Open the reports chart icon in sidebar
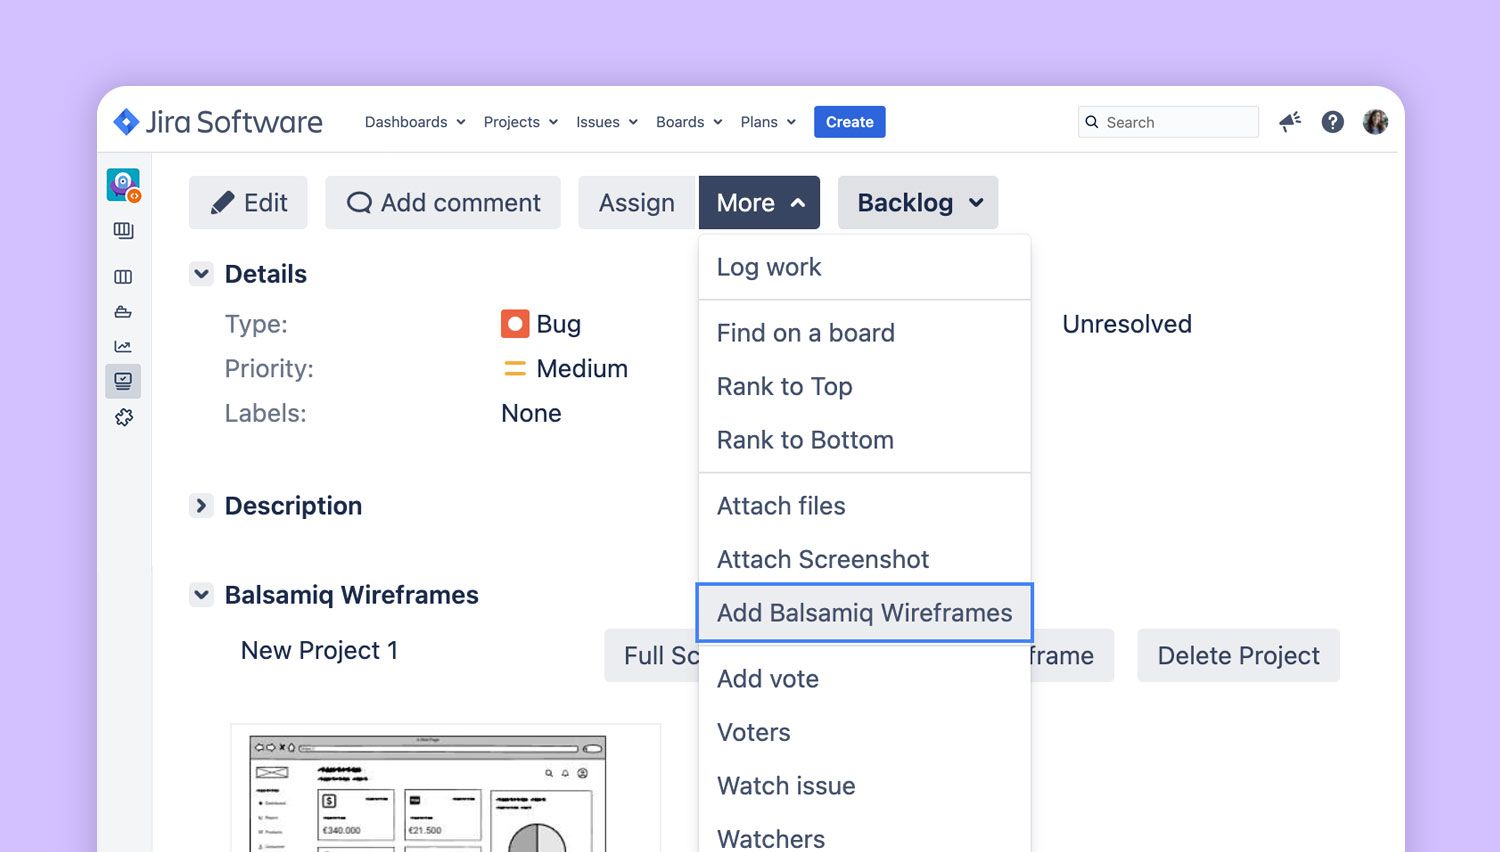Image resolution: width=1500 pixels, height=852 pixels. click(x=123, y=347)
